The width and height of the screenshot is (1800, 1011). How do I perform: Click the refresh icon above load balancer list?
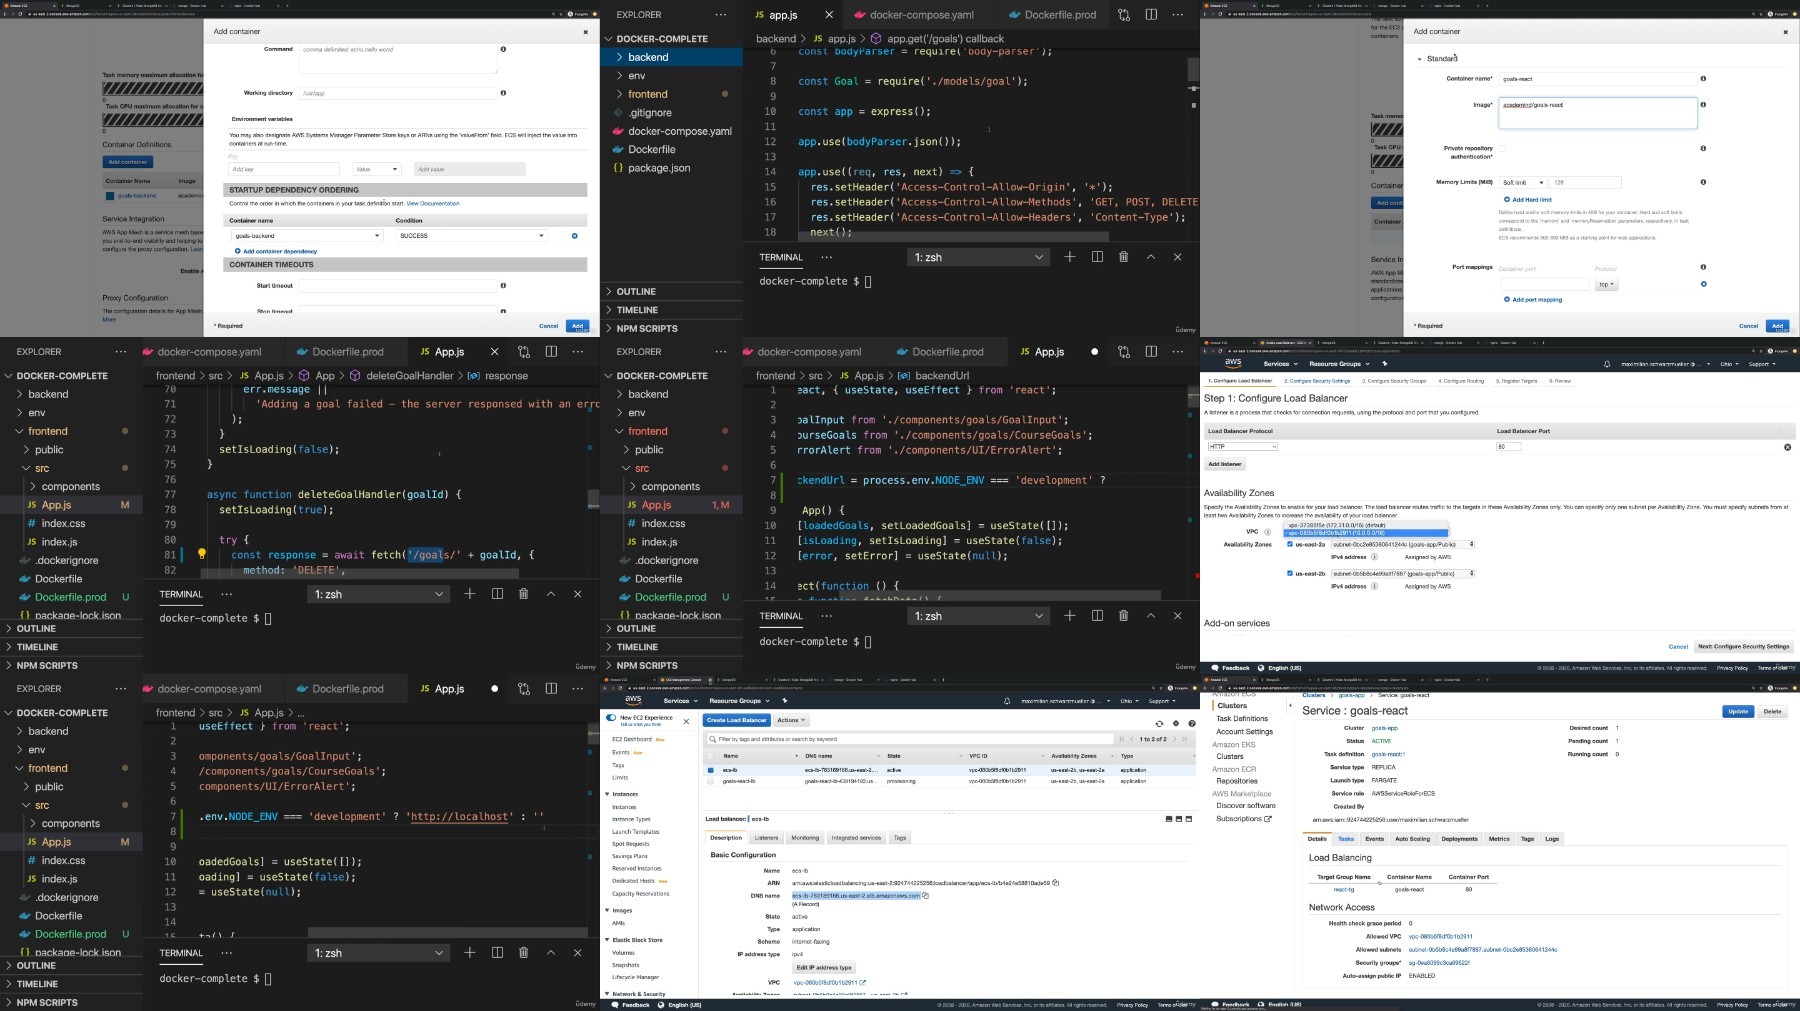1159,723
